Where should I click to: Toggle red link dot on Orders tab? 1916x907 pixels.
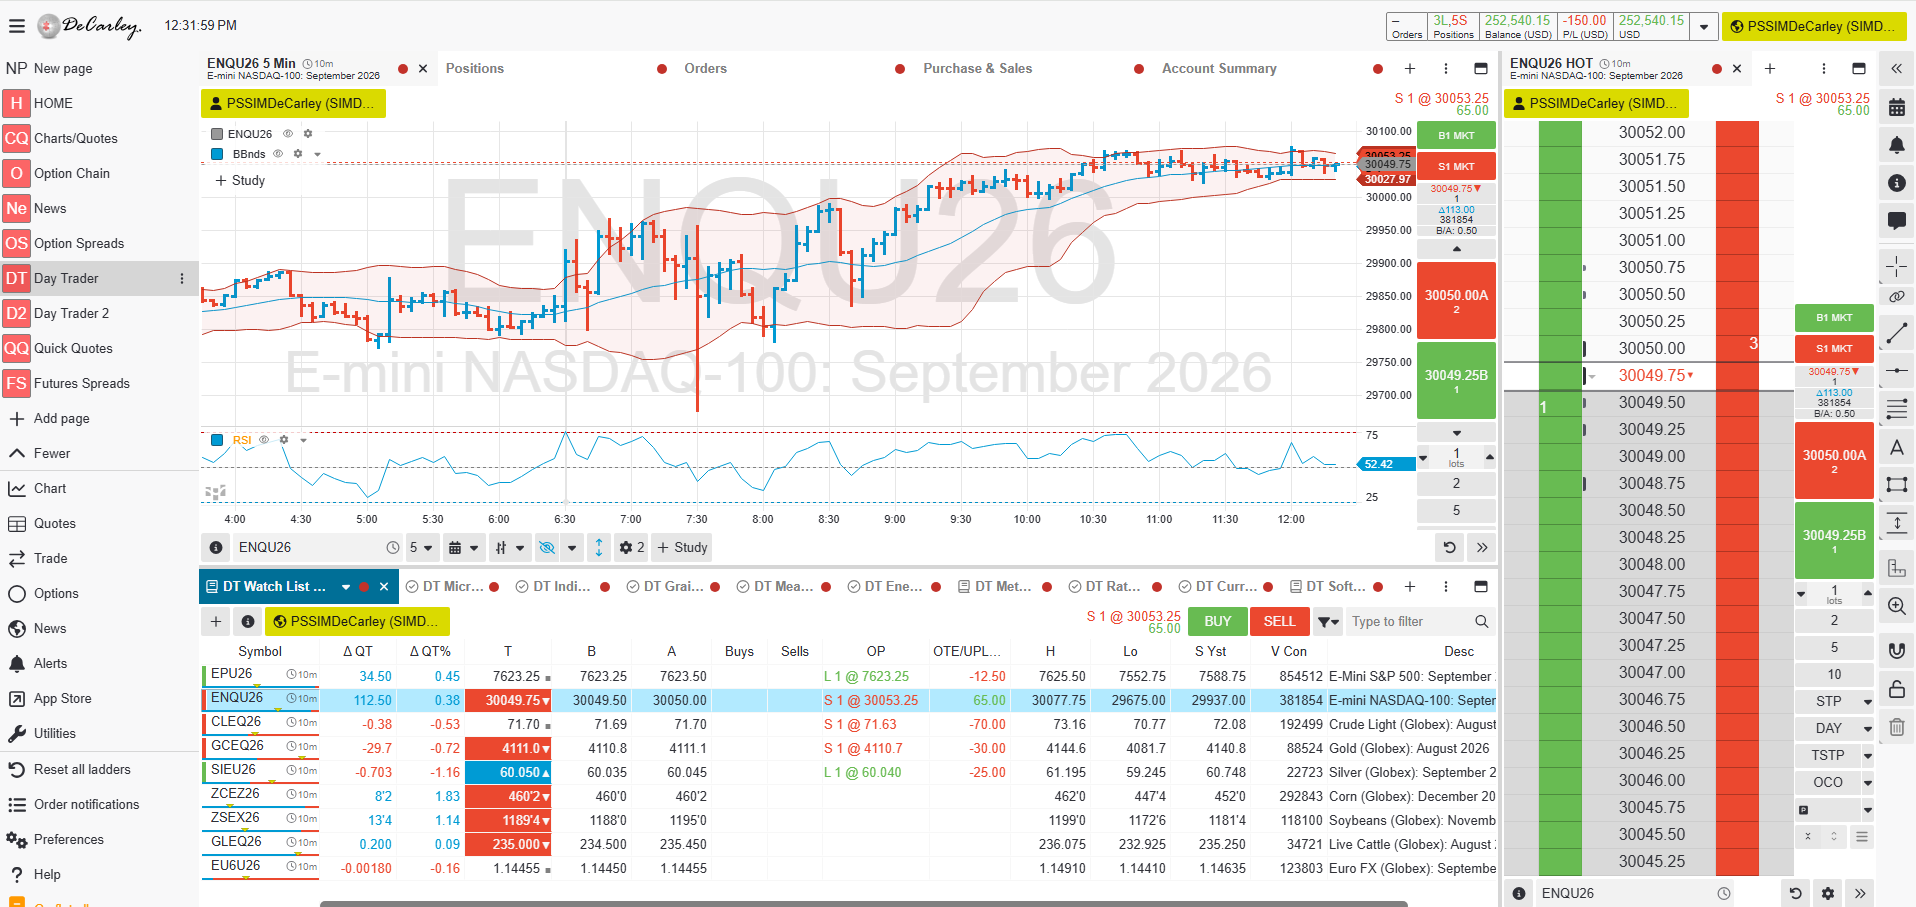click(x=900, y=69)
